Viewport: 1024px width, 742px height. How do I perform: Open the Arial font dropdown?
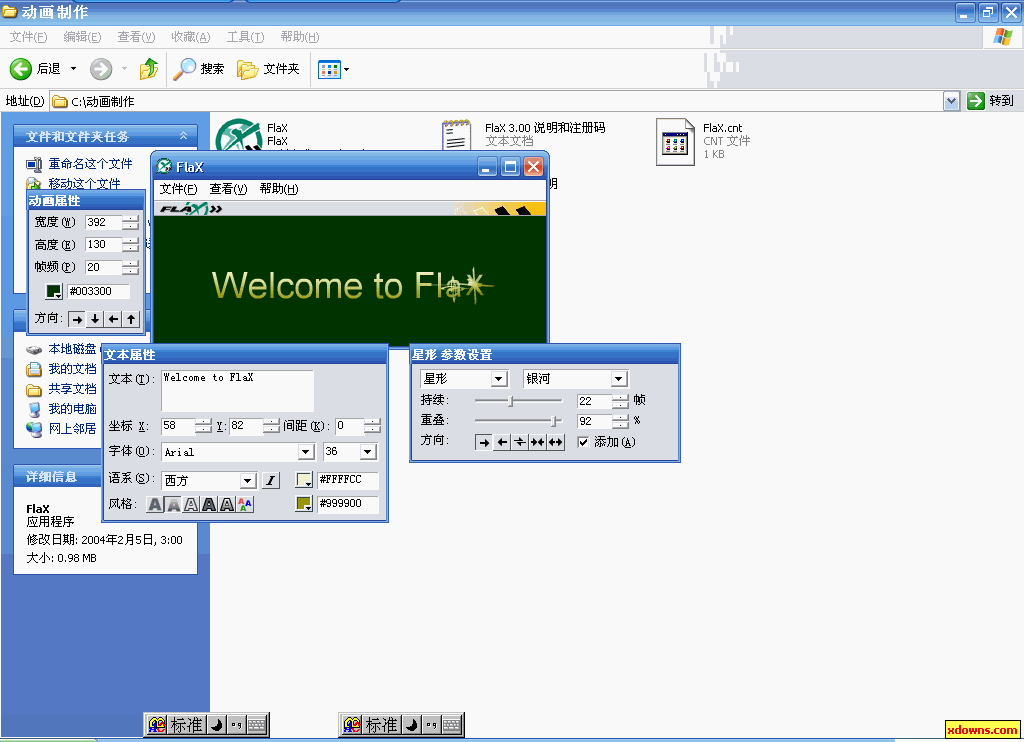(x=306, y=452)
